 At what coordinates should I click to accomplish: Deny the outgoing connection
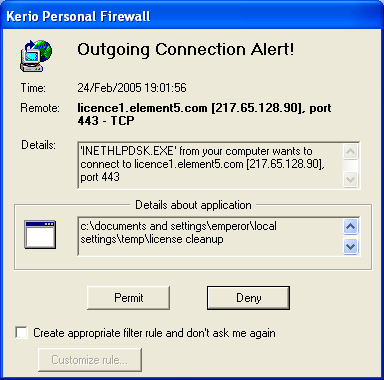[248, 298]
